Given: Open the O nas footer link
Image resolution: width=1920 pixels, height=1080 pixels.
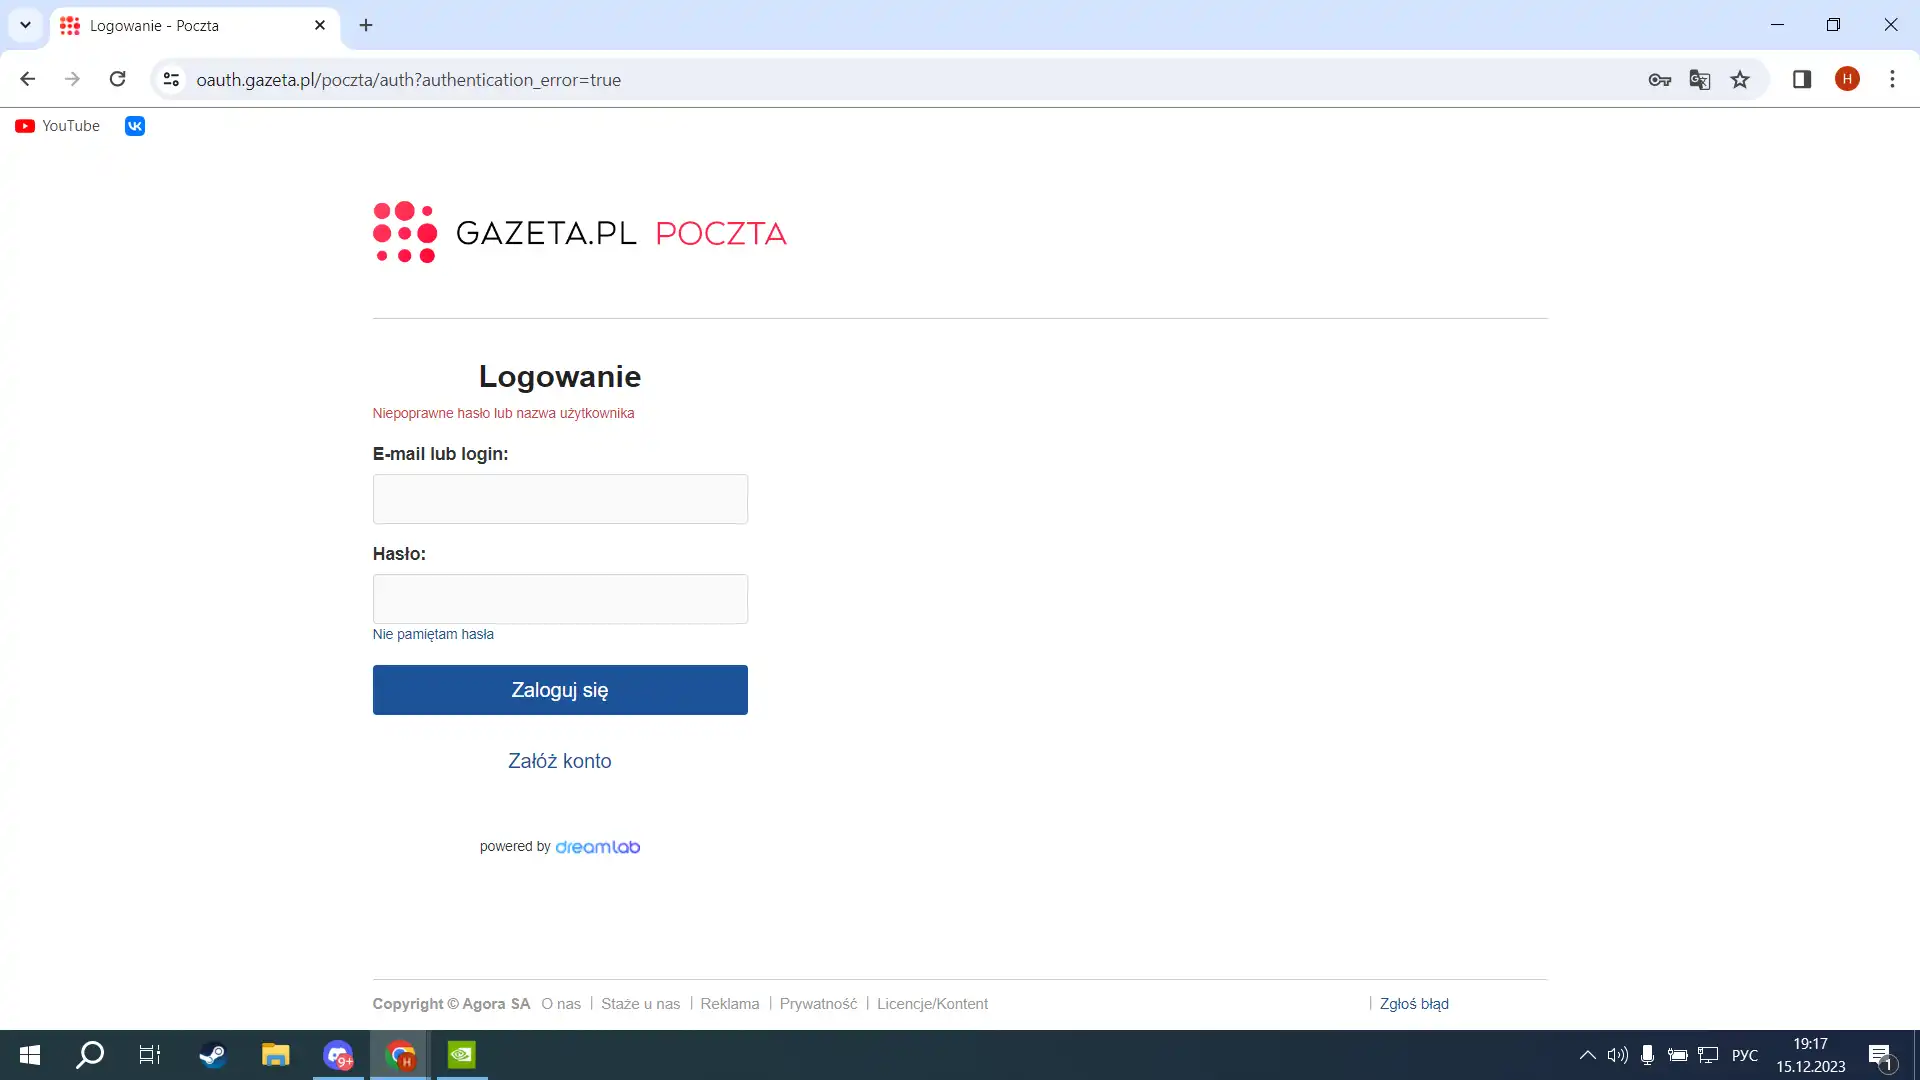Looking at the screenshot, I should tap(561, 1004).
